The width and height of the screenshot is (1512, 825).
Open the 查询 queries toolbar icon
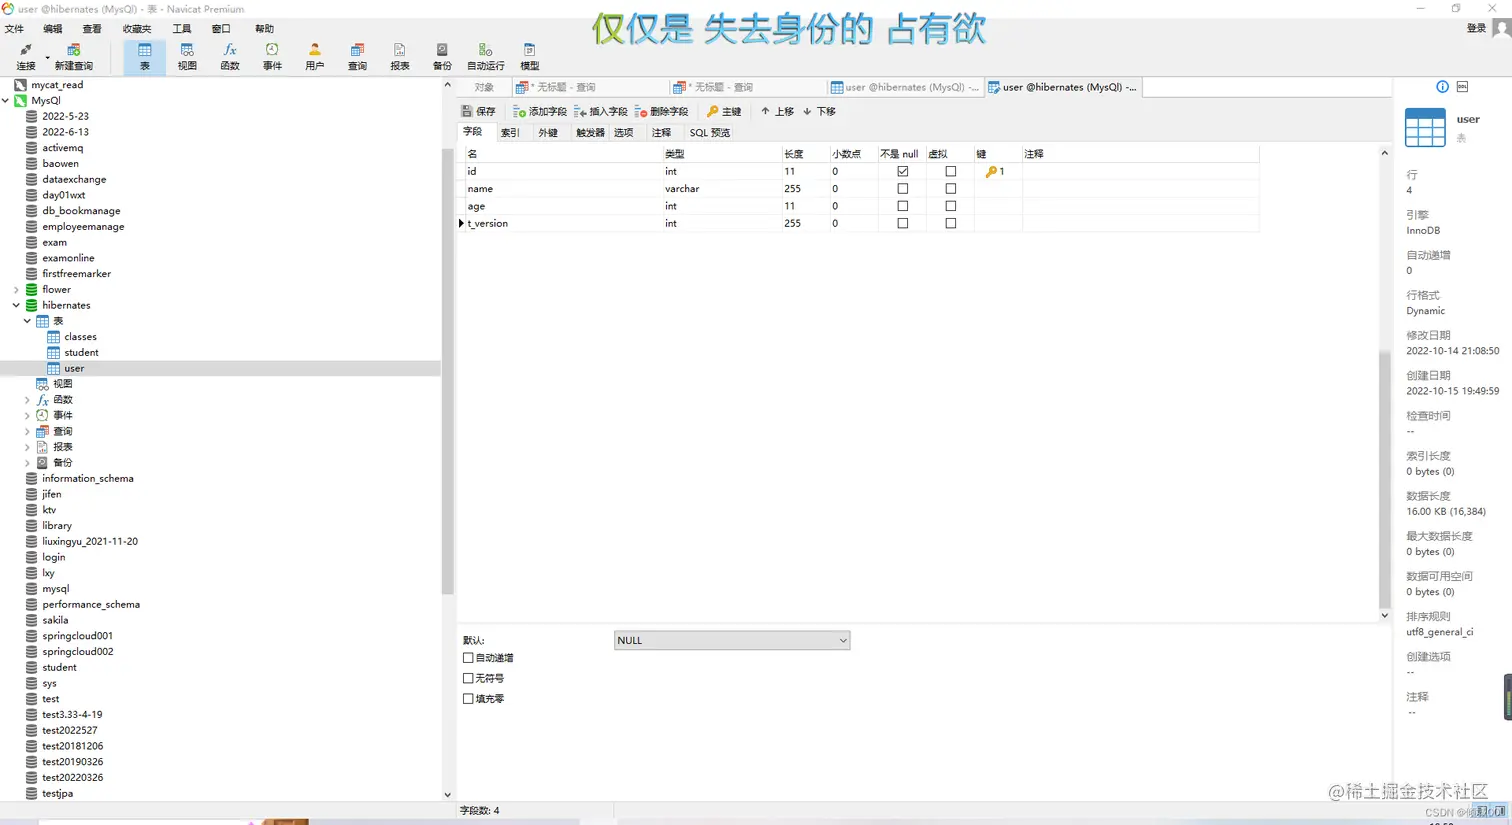[x=357, y=57]
